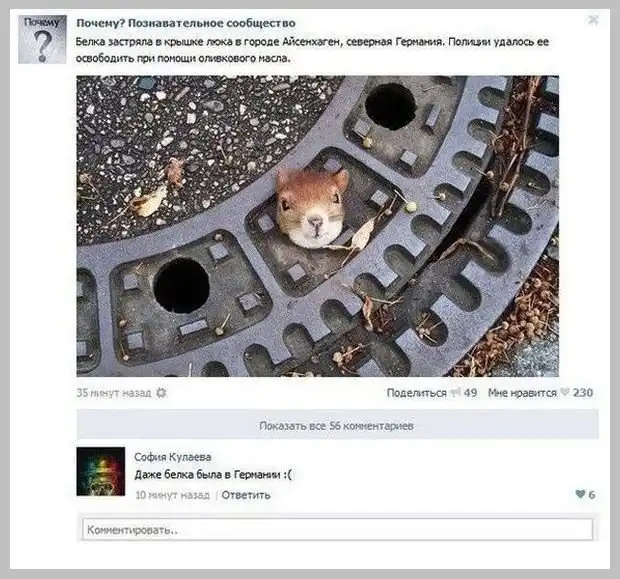This screenshot has height=579, width=620.
Task: Click the gear icon next to 35 минут назад
Action: coord(161,393)
